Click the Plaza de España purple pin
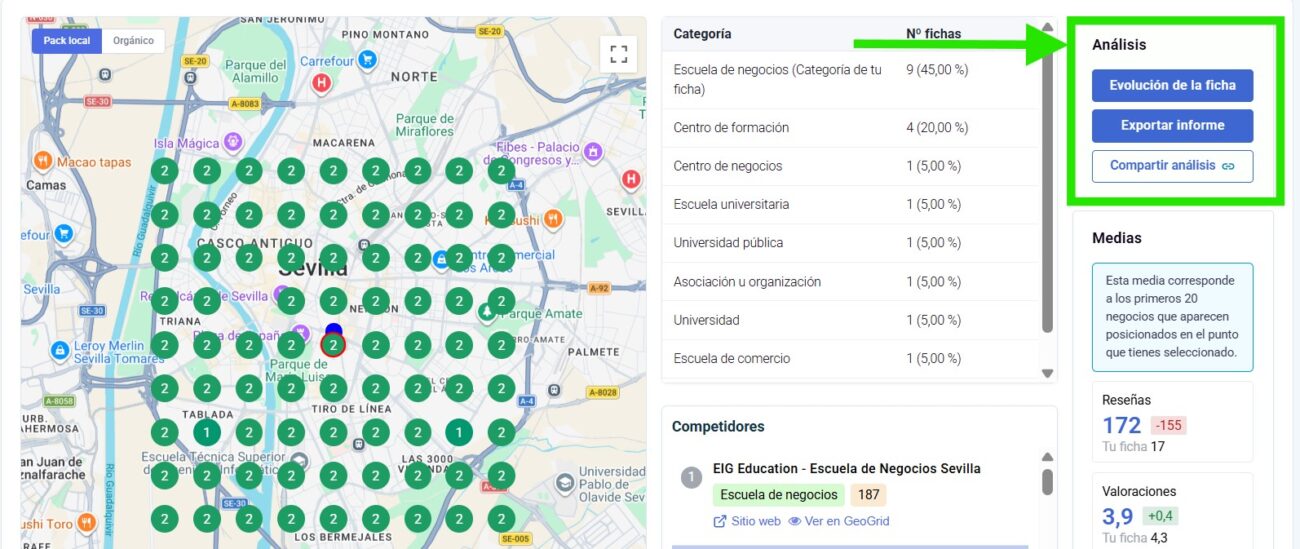The height and width of the screenshot is (549, 1300). (x=302, y=331)
